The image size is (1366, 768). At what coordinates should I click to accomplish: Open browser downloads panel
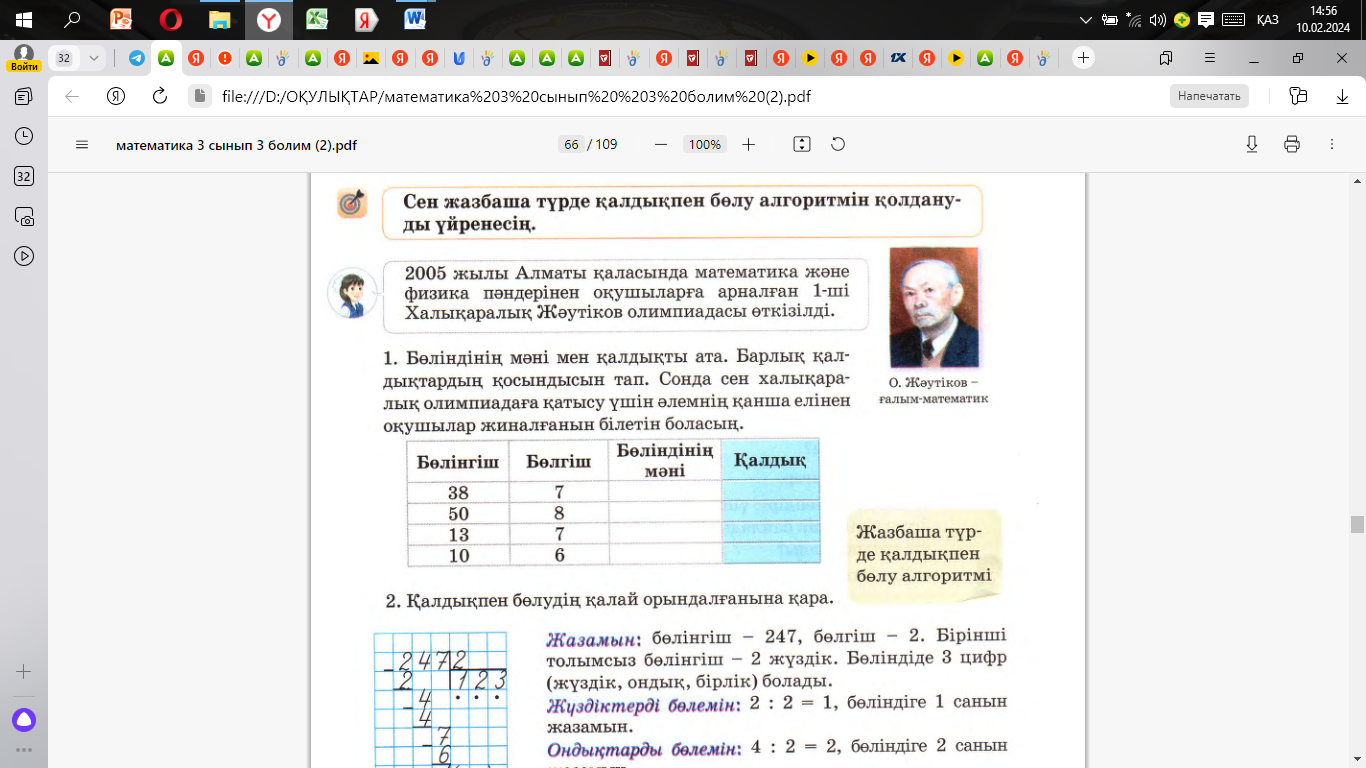coord(1343,96)
